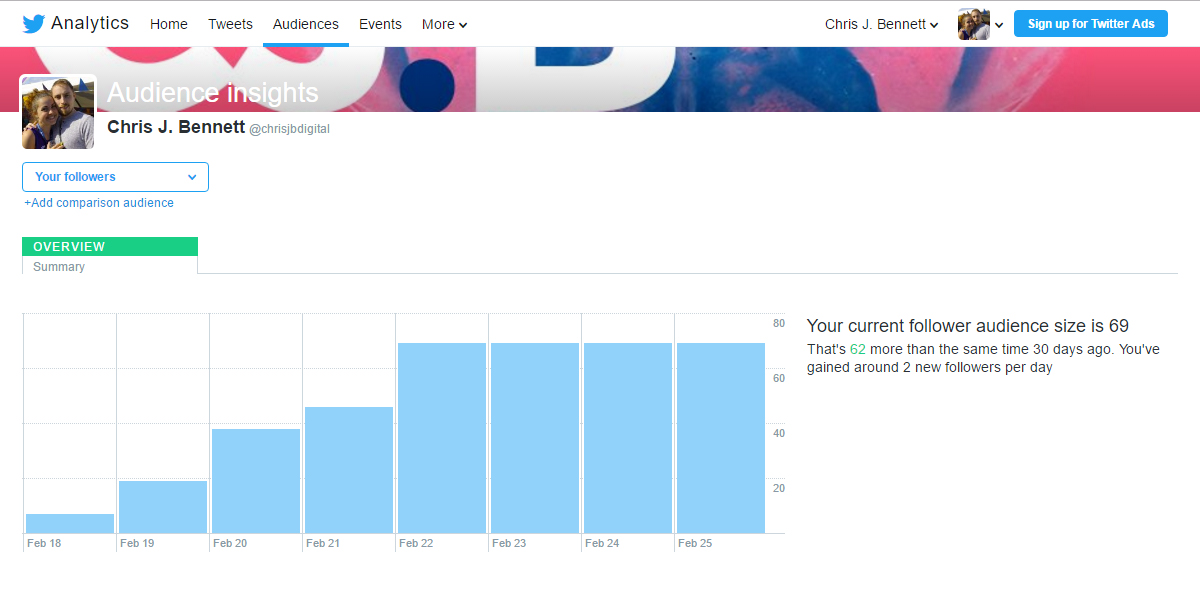Click the Feb 22 axis label
Image resolution: width=1200 pixels, height=604 pixels.
point(416,543)
